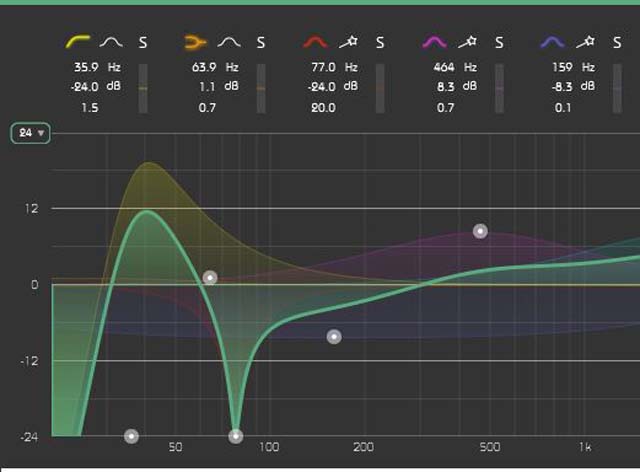Solo the yellow 35.9 Hz band
Image resolution: width=640 pixels, height=472 pixels.
[143, 42]
